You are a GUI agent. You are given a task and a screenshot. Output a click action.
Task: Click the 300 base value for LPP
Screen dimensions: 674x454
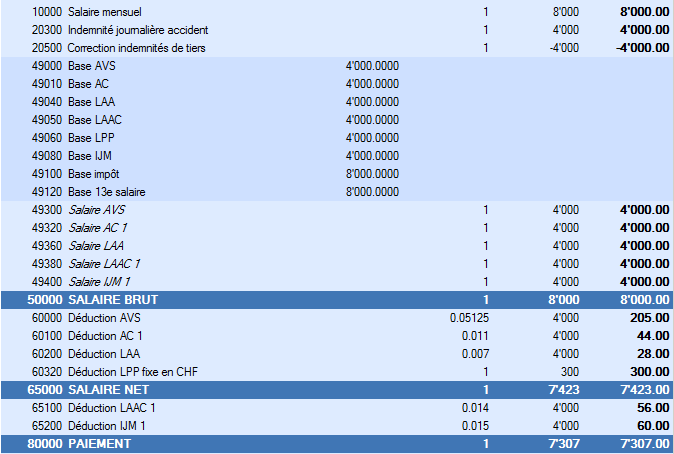[570, 371]
